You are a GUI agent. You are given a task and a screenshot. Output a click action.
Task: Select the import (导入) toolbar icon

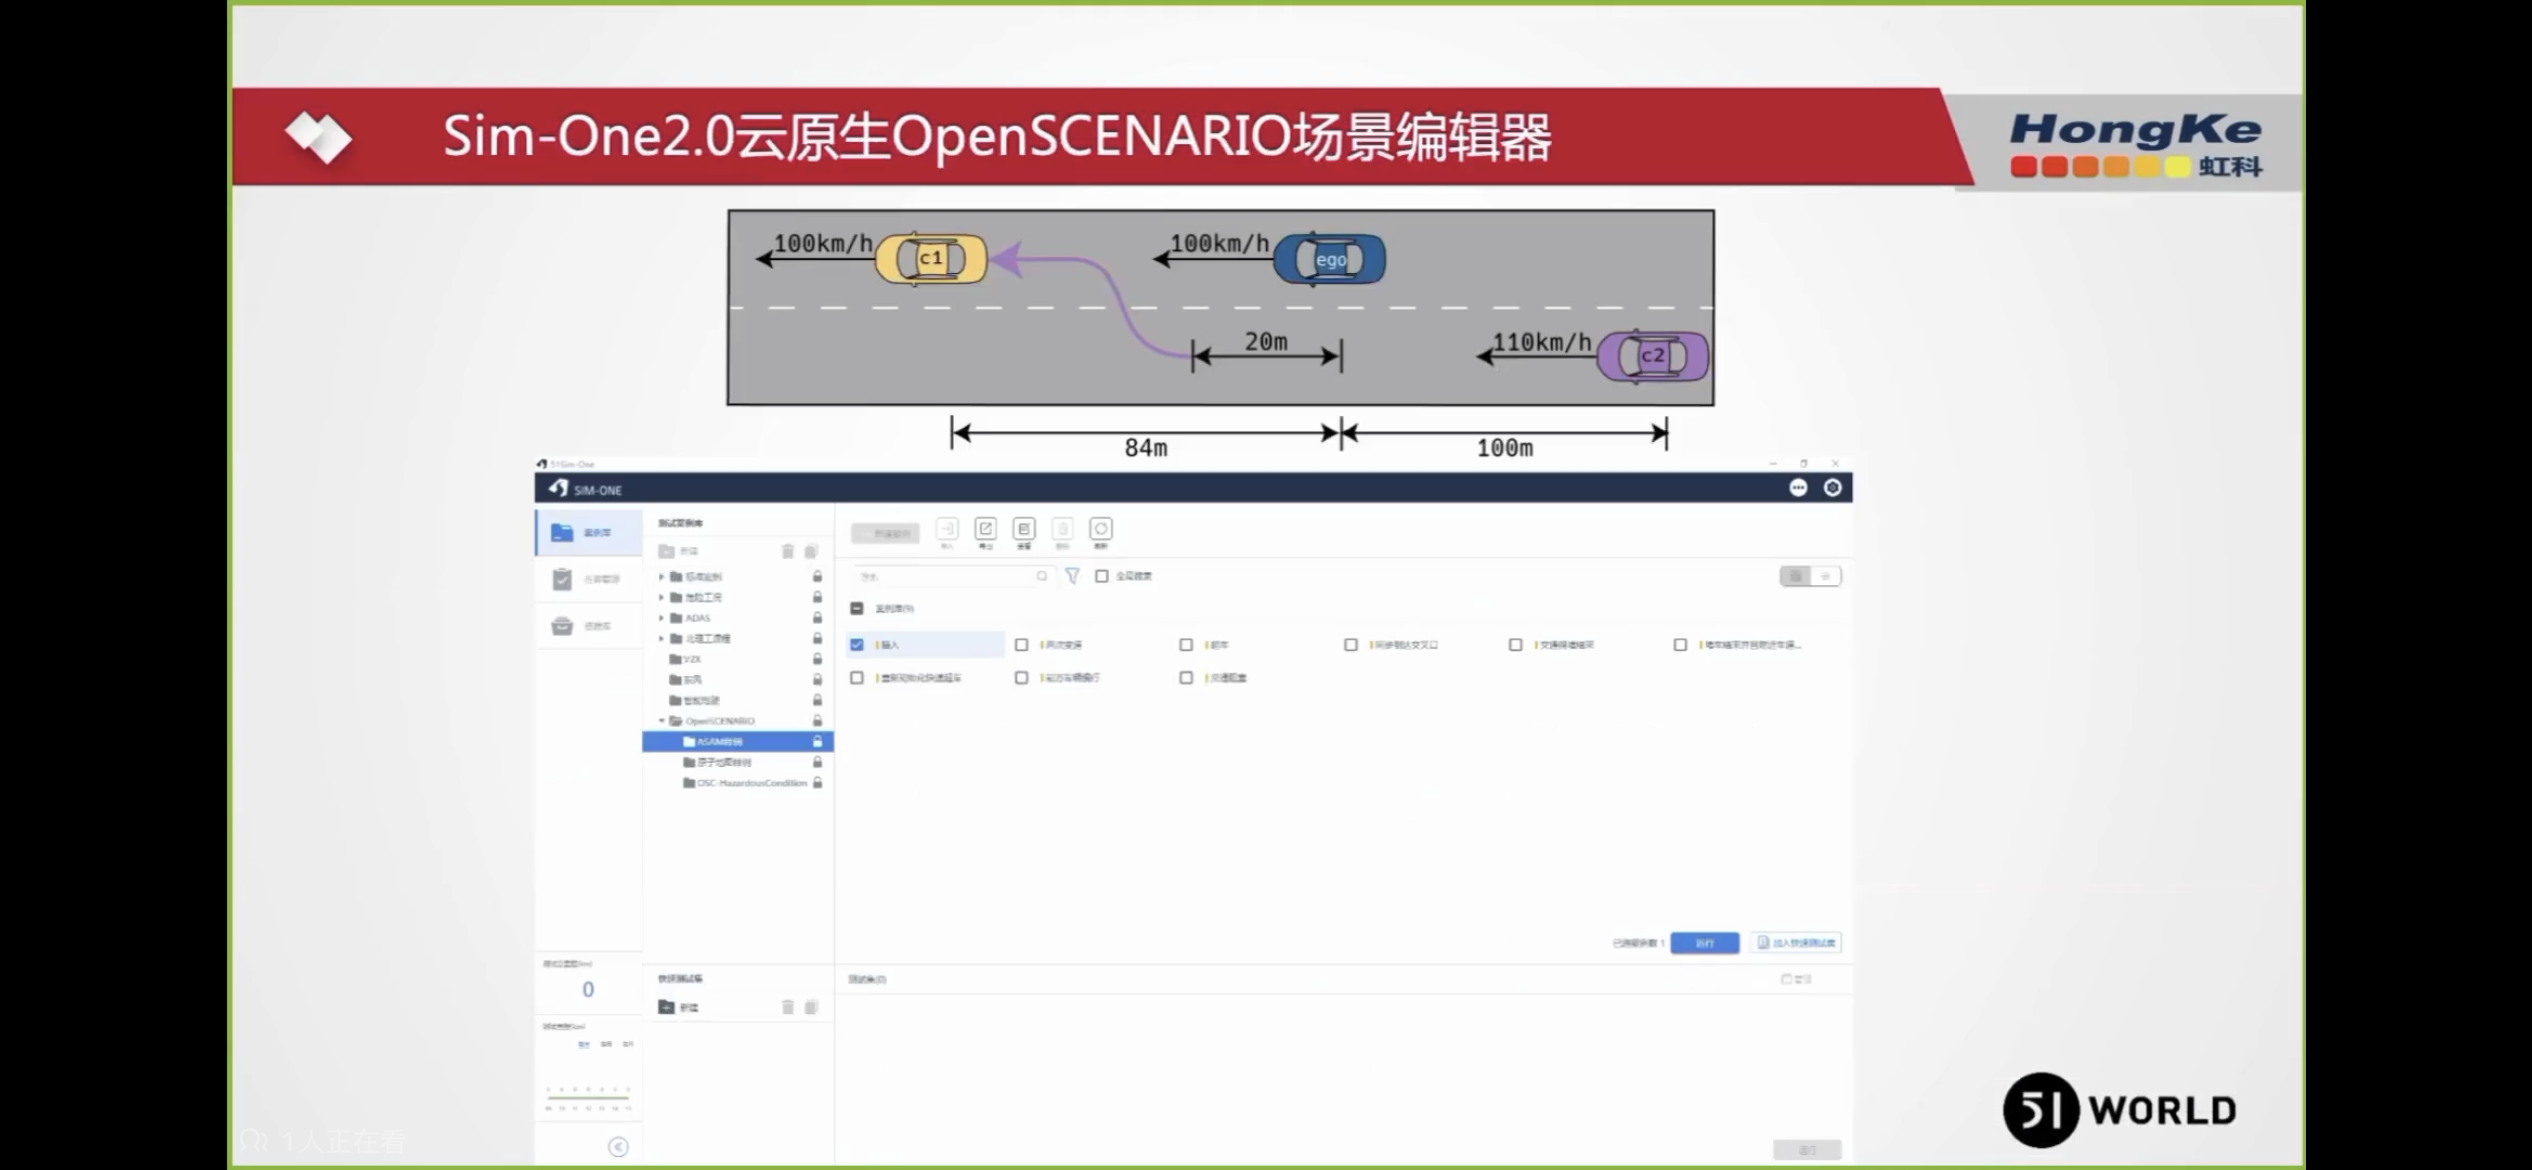coord(947,530)
